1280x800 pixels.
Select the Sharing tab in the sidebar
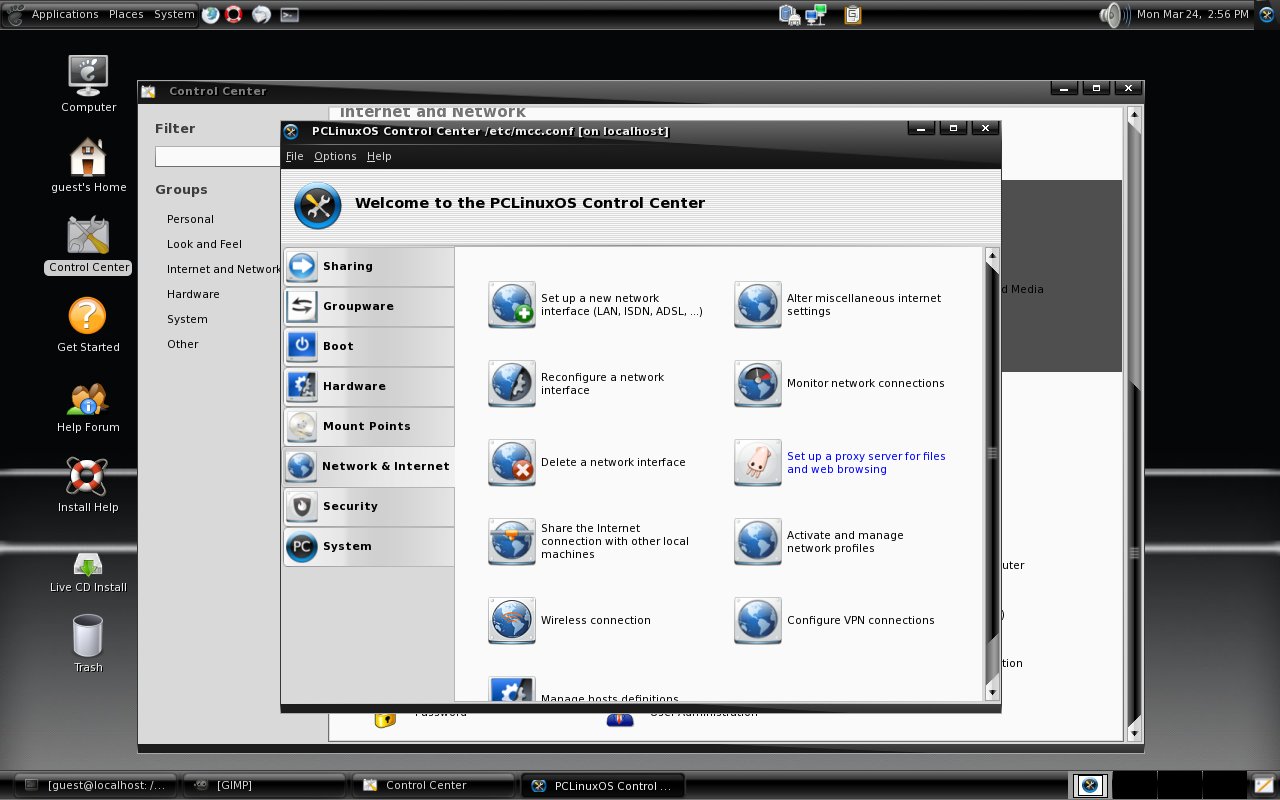(x=369, y=267)
